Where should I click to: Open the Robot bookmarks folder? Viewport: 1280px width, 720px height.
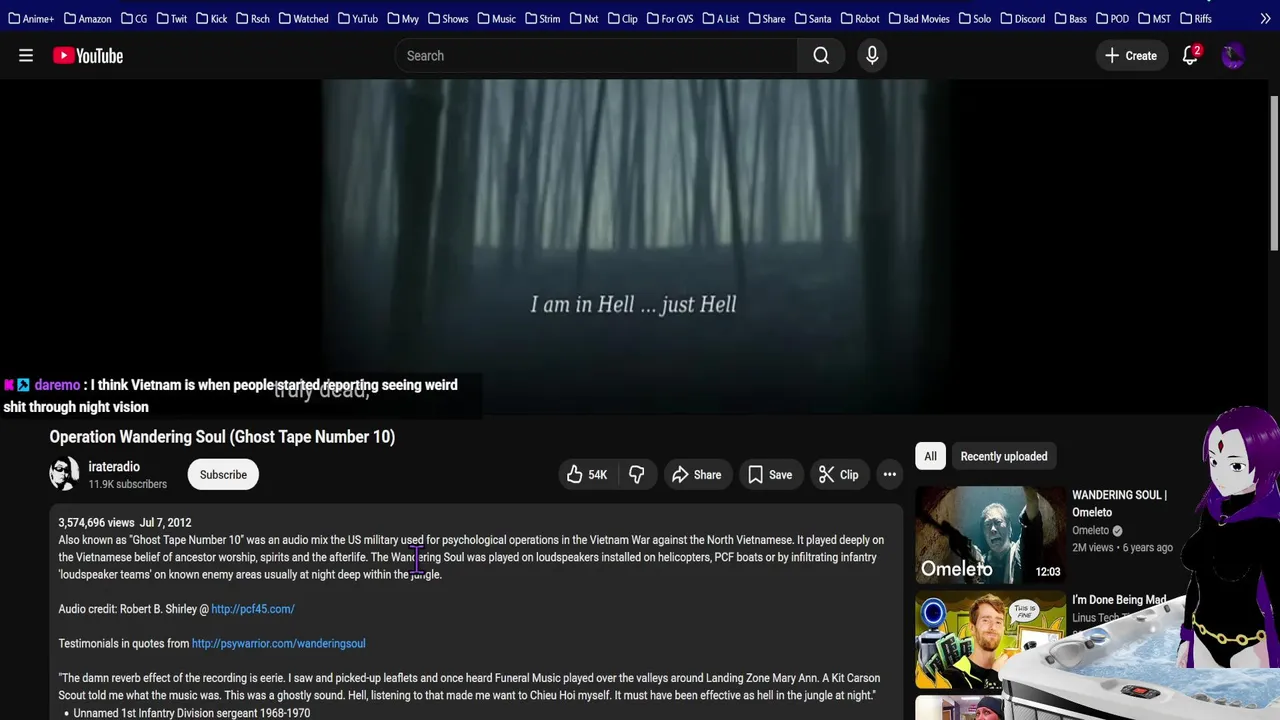pyautogui.click(x=859, y=18)
